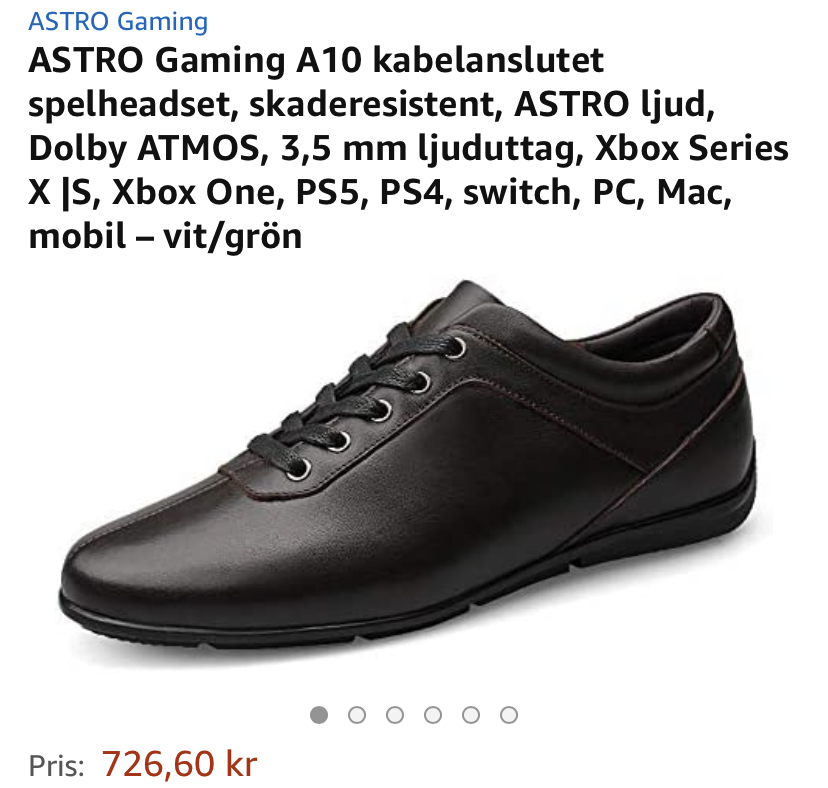Click the 'Pris:' label

tap(57, 765)
